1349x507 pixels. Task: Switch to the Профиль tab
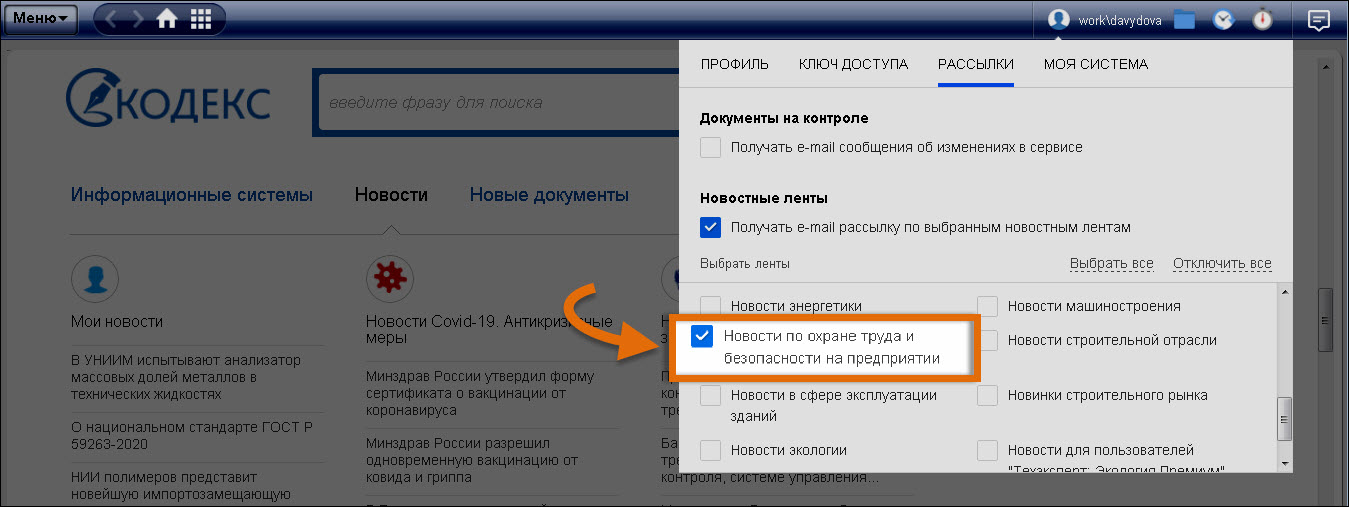click(734, 64)
